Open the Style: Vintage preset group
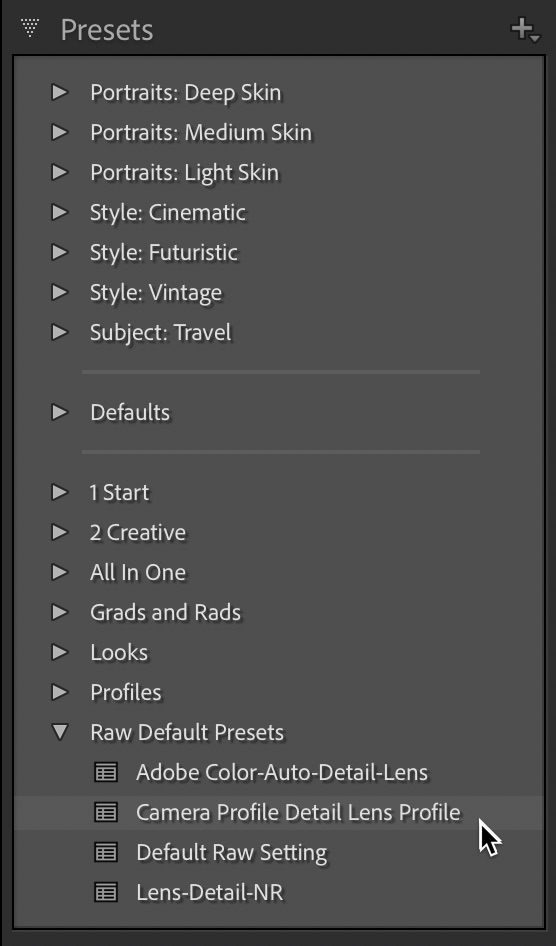 tap(60, 292)
